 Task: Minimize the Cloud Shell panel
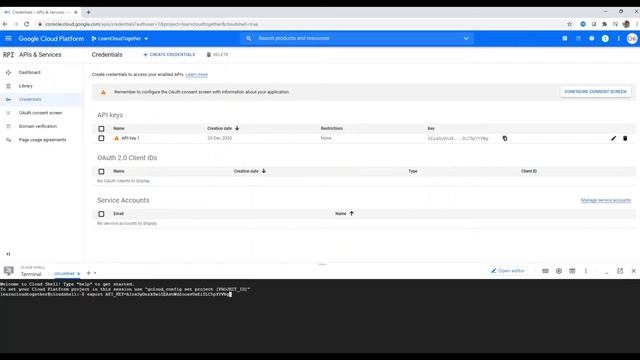(x=607, y=272)
